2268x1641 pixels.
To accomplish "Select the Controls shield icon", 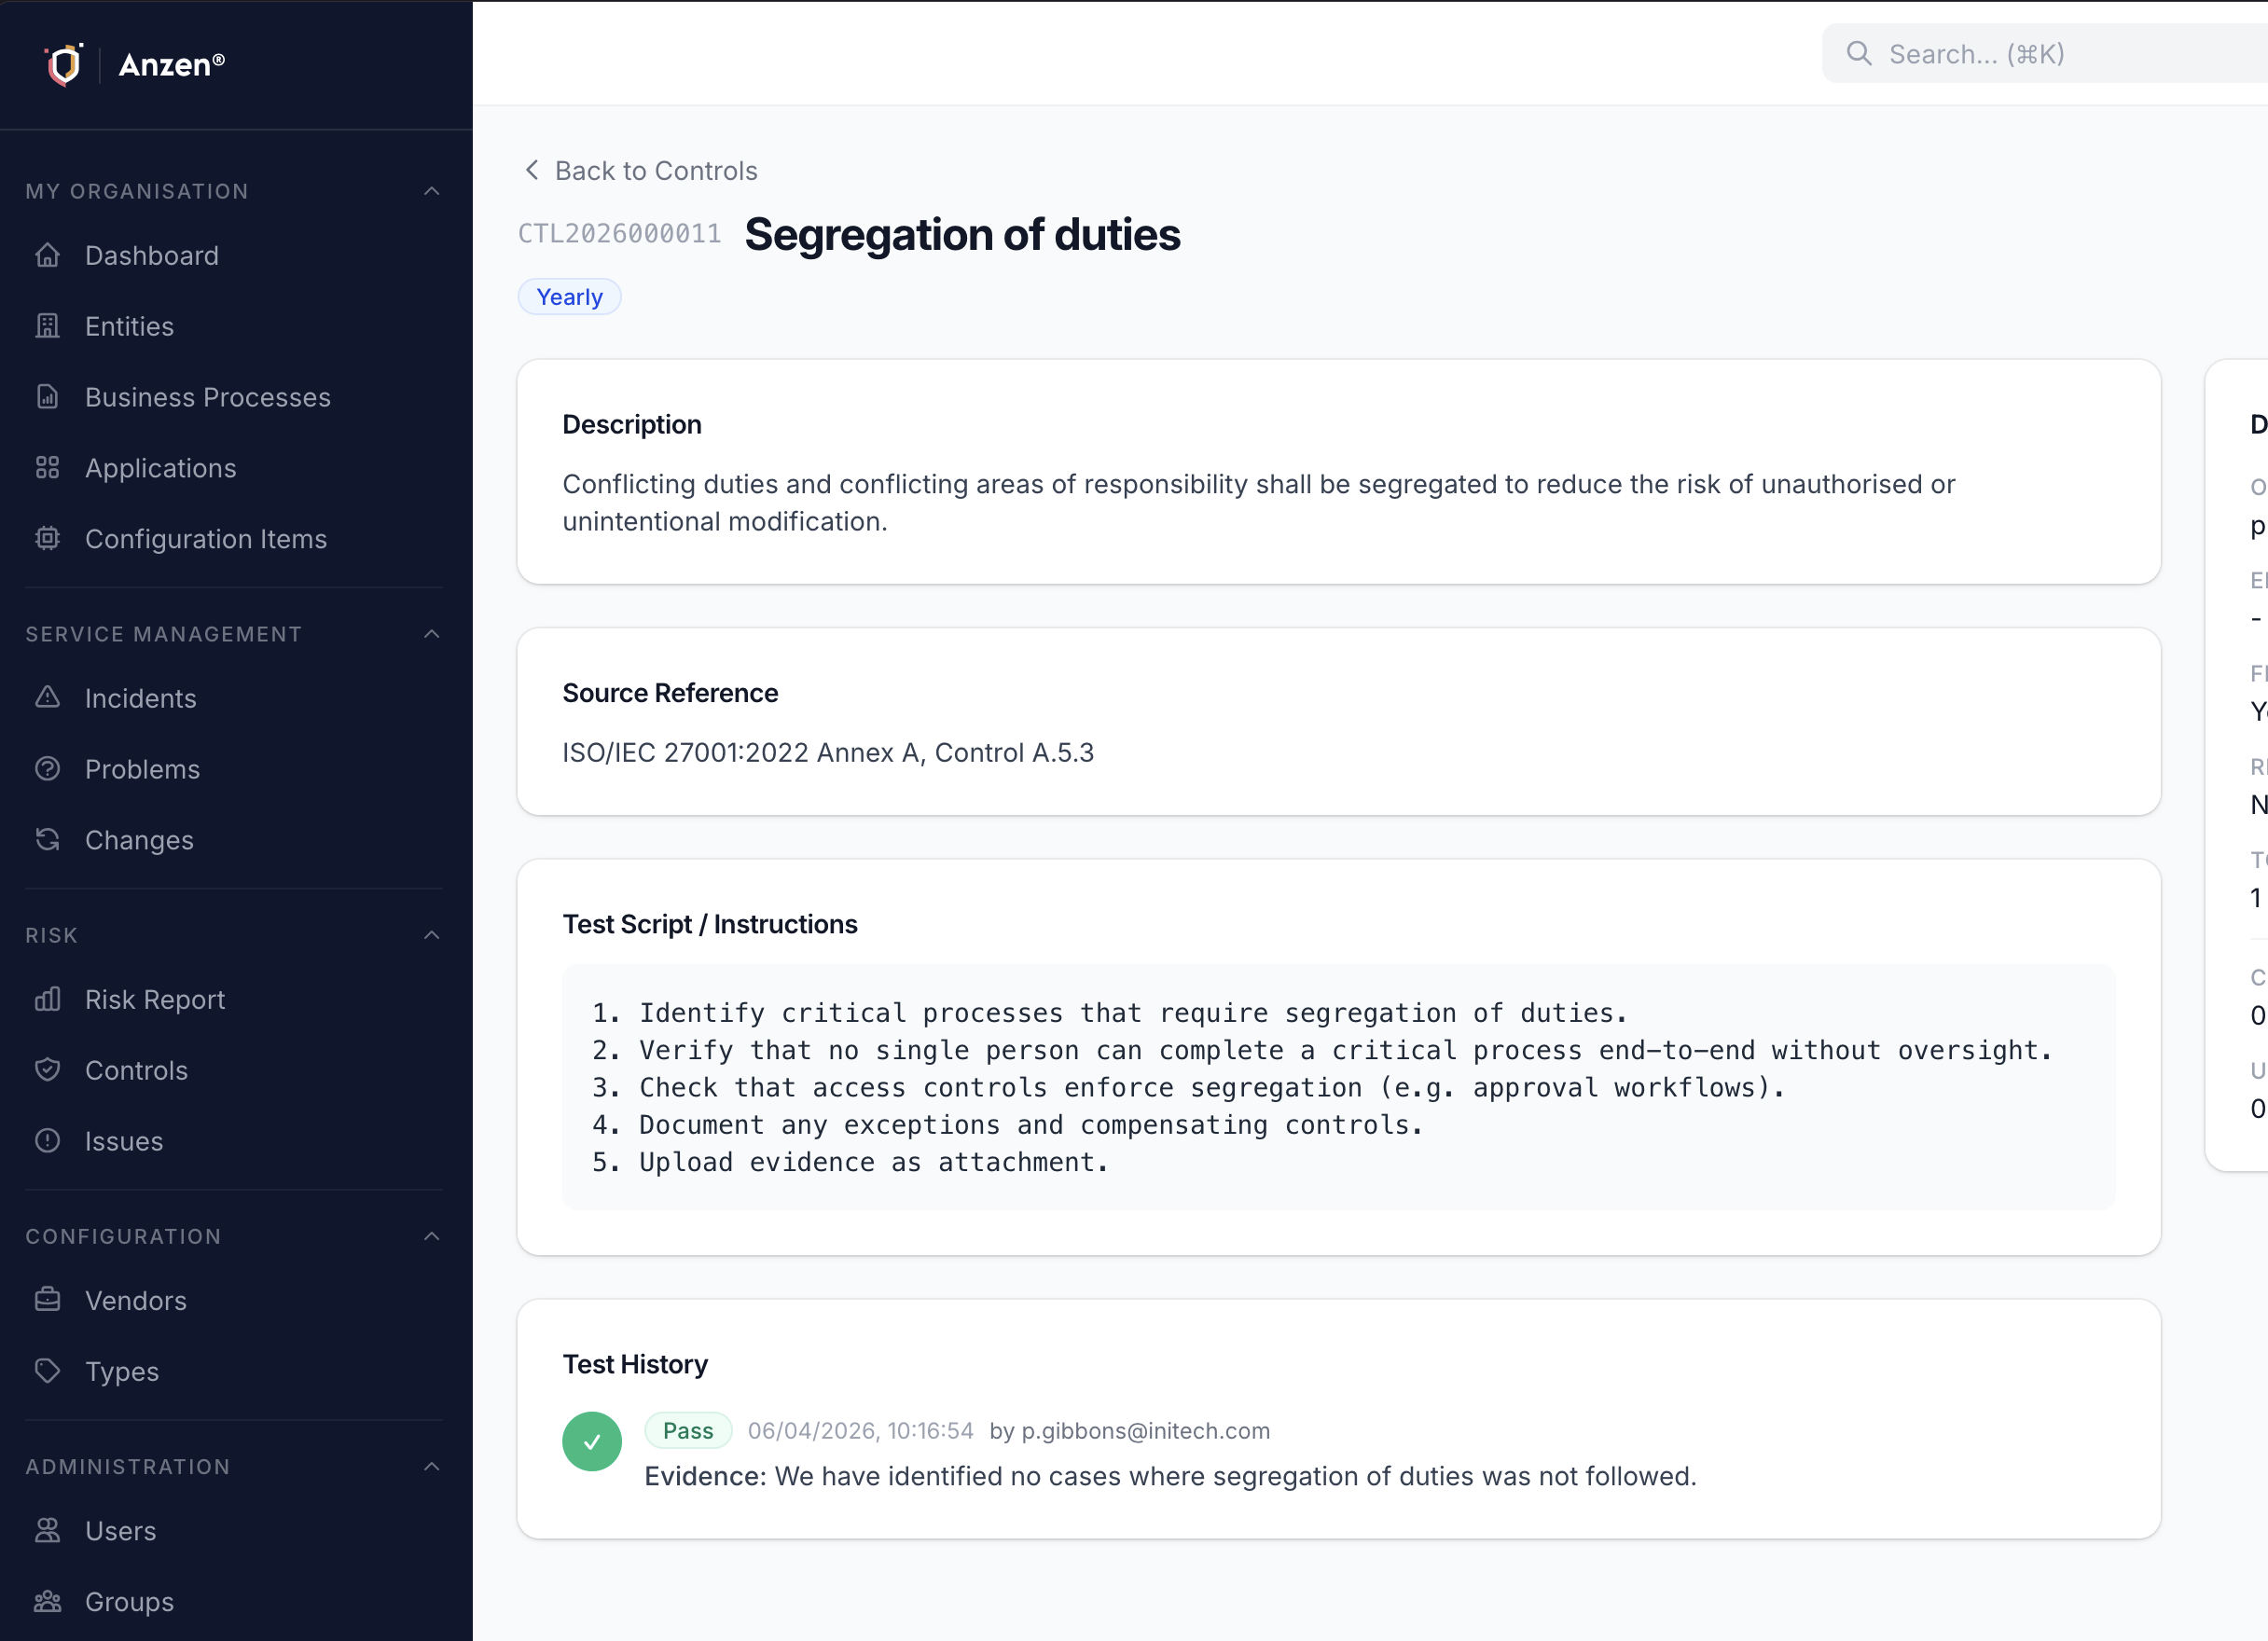I will (48, 1069).
